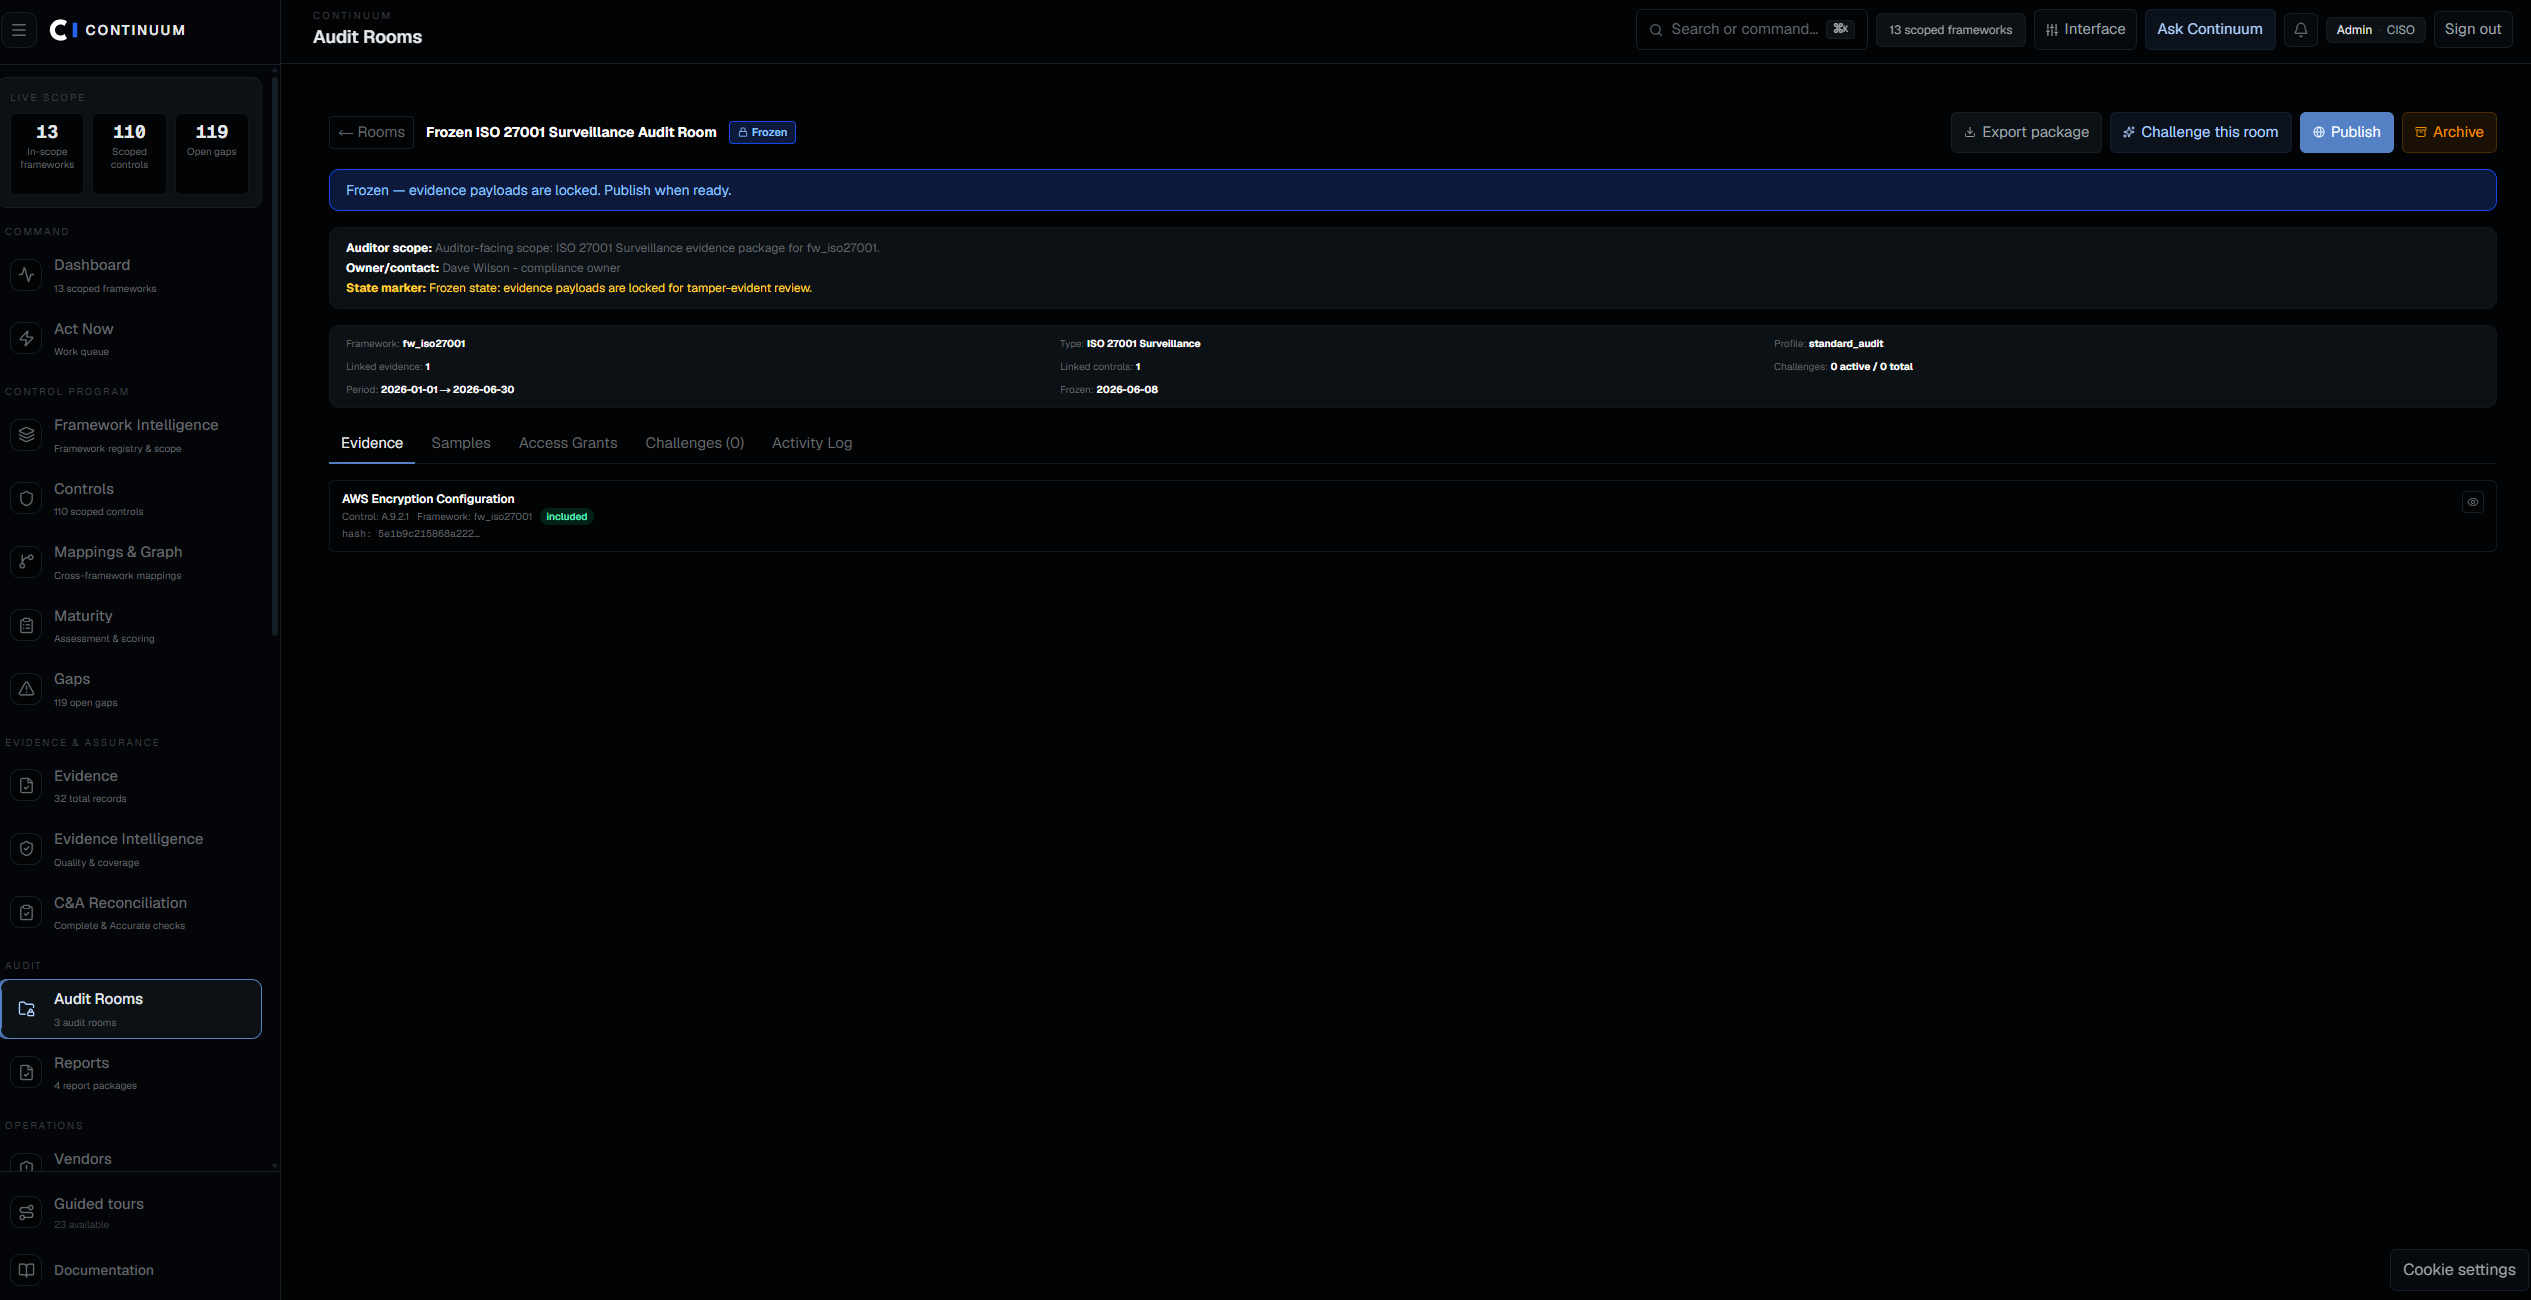Click the Dashboard pulse icon
The image size is (2531, 1300).
point(27,274)
